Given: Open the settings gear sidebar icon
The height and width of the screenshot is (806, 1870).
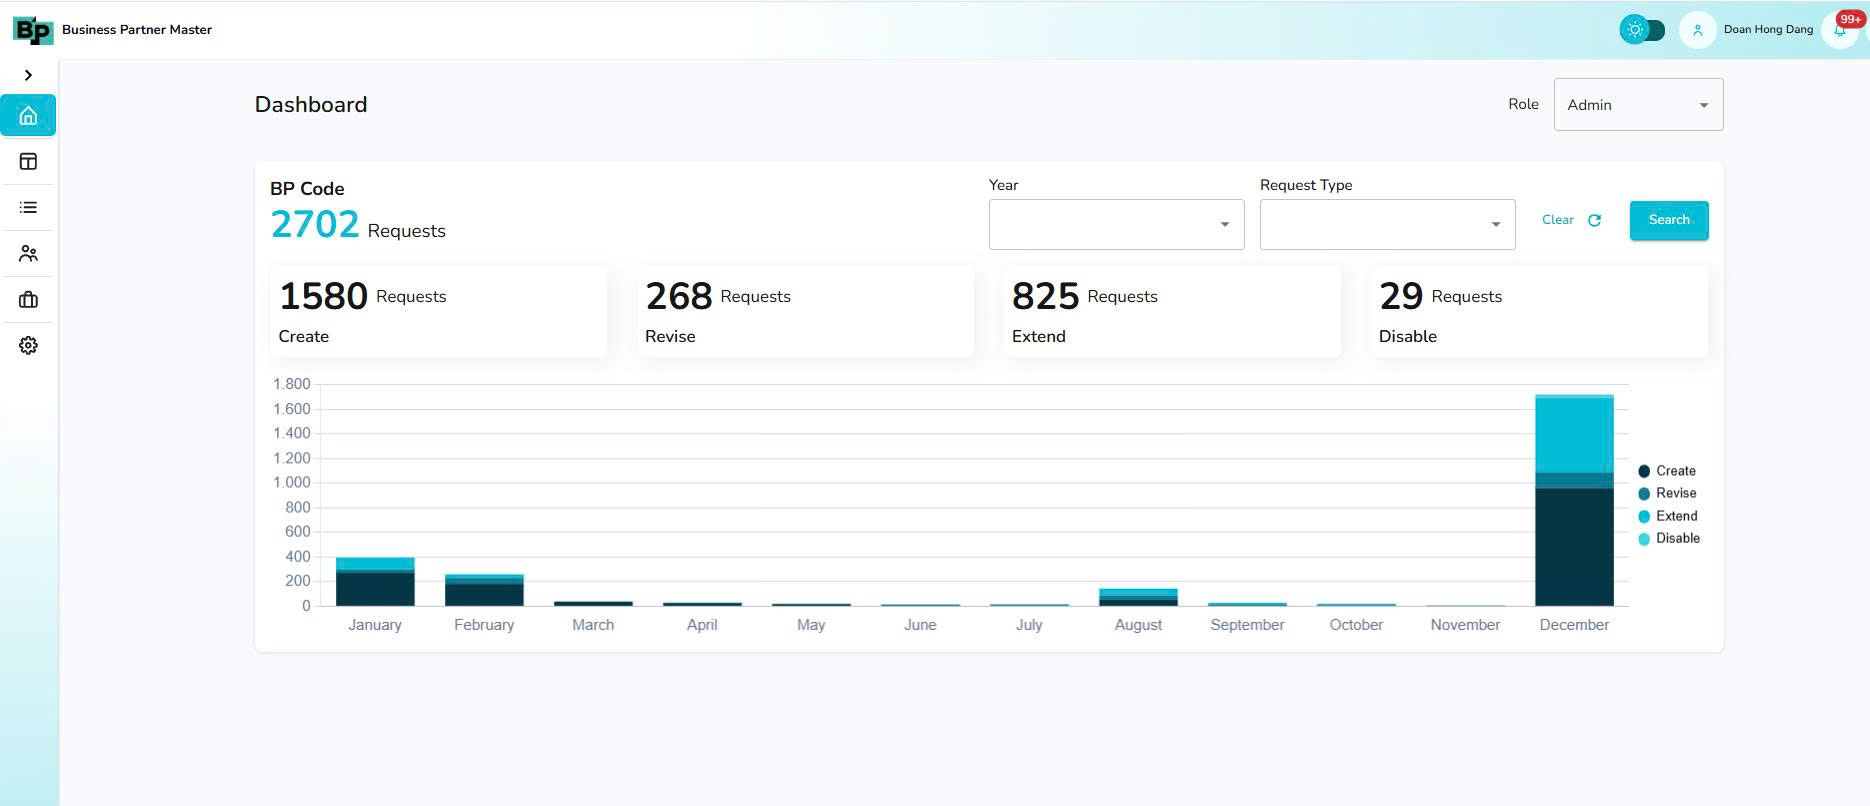Looking at the screenshot, I should click(x=28, y=346).
